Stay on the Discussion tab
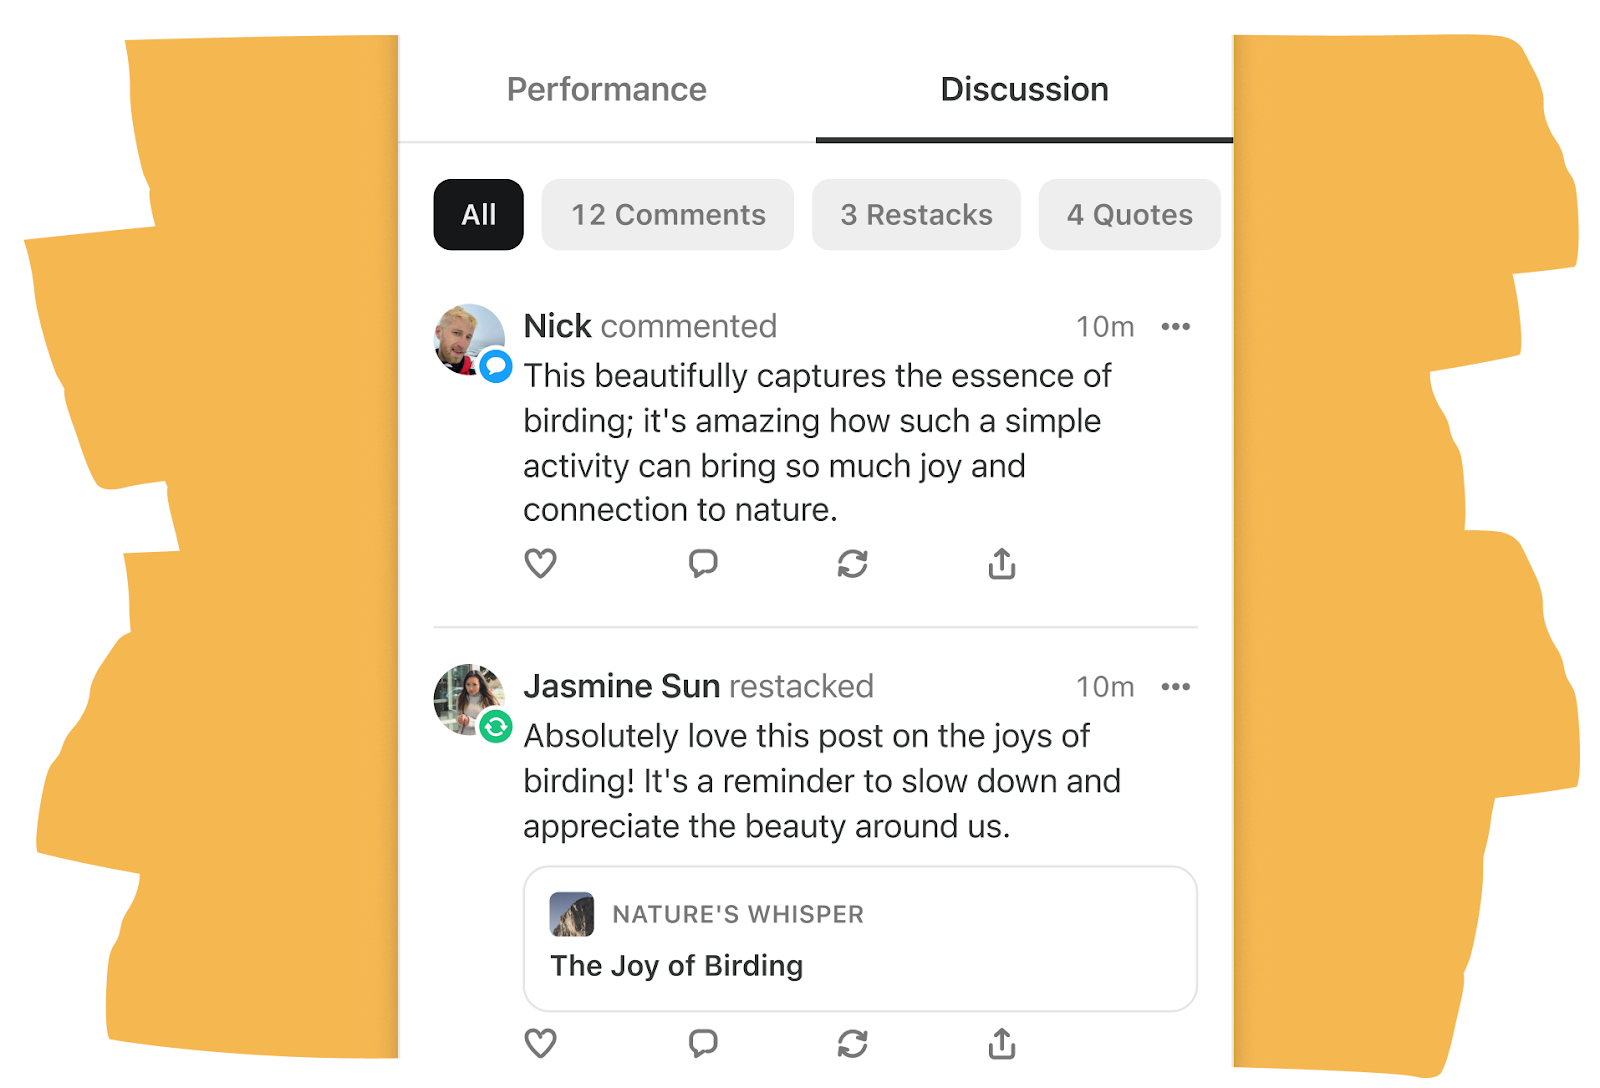Image resolution: width=1600 pixels, height=1088 pixels. pyautogui.click(x=1023, y=90)
